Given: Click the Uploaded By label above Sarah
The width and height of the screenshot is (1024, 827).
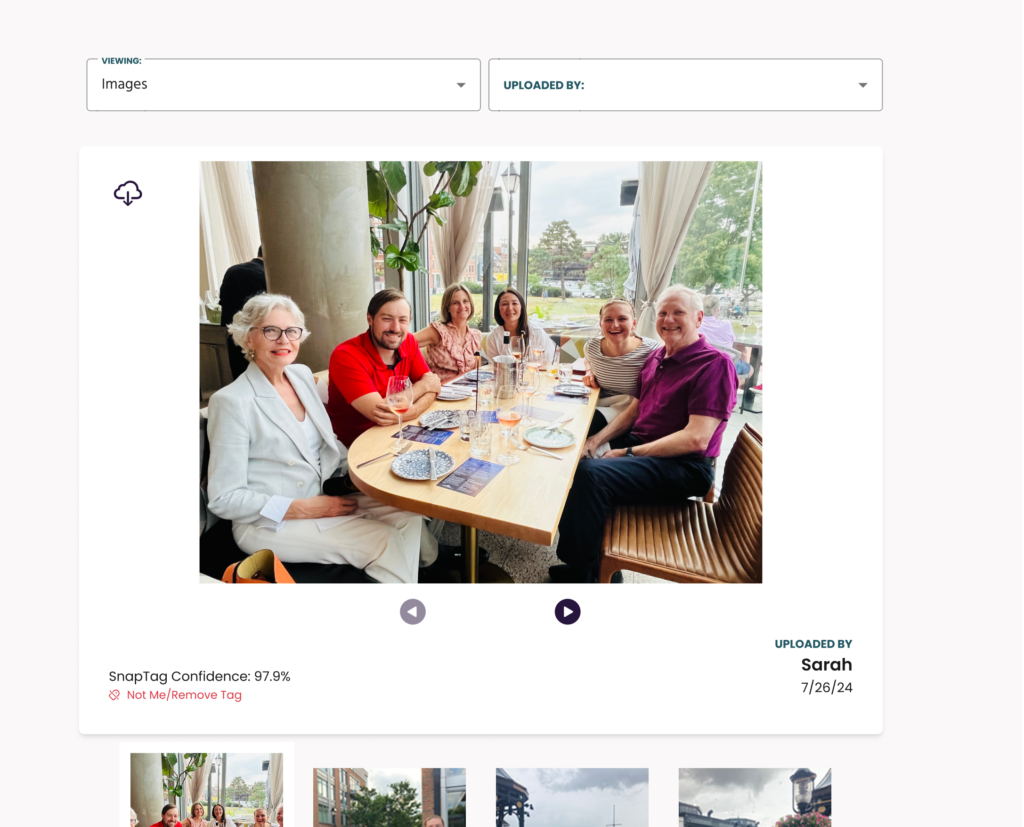Looking at the screenshot, I should (x=814, y=644).
